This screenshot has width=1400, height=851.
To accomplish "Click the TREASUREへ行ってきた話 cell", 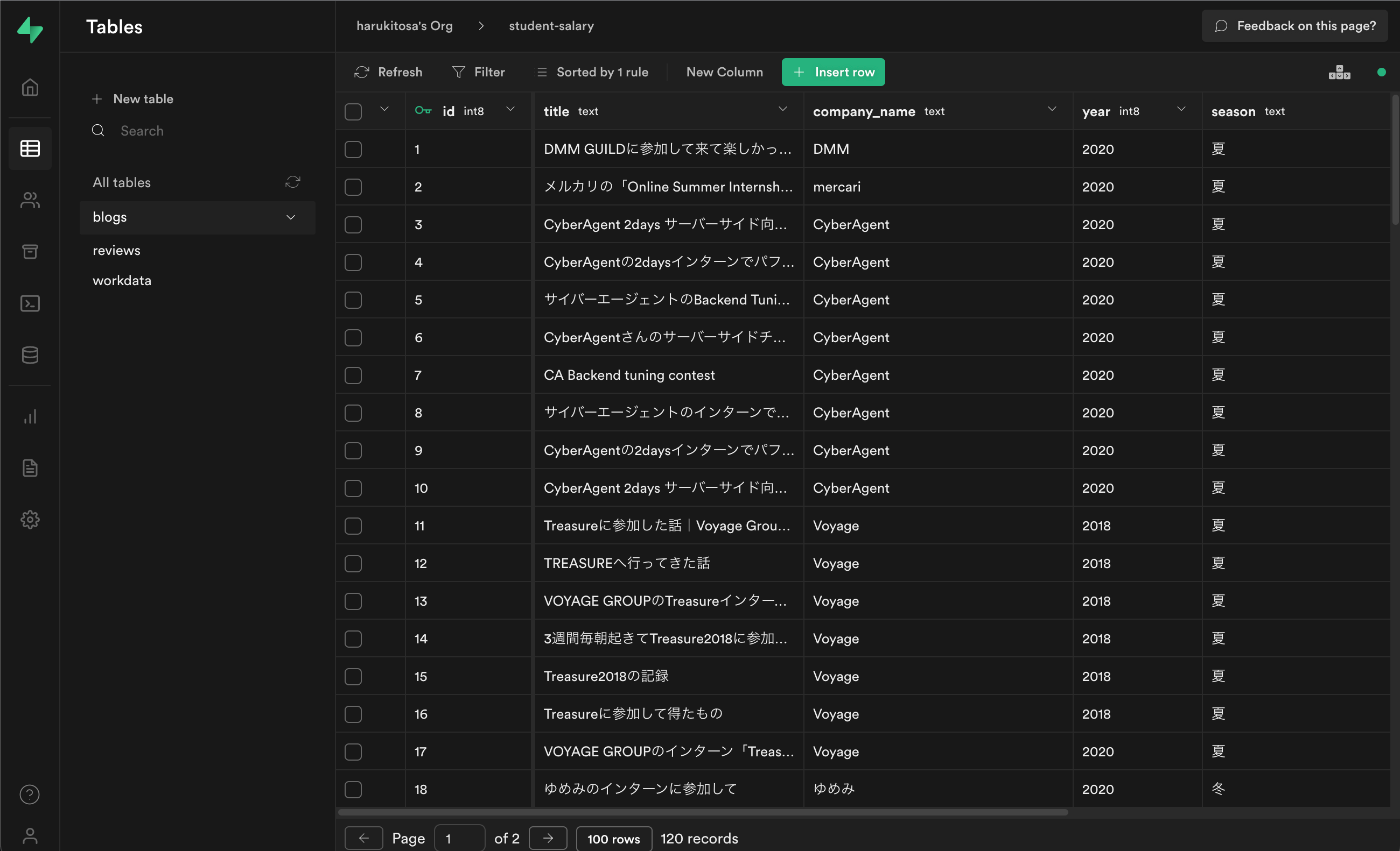I will 669,563.
